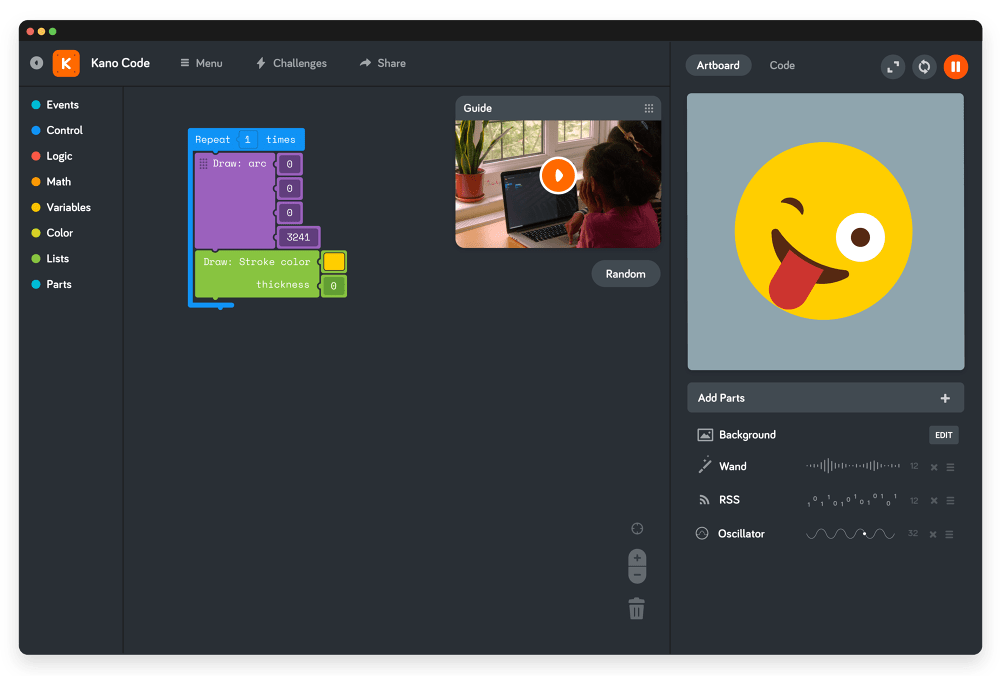1000x676 pixels.
Task: Pause the running program
Action: point(955,66)
